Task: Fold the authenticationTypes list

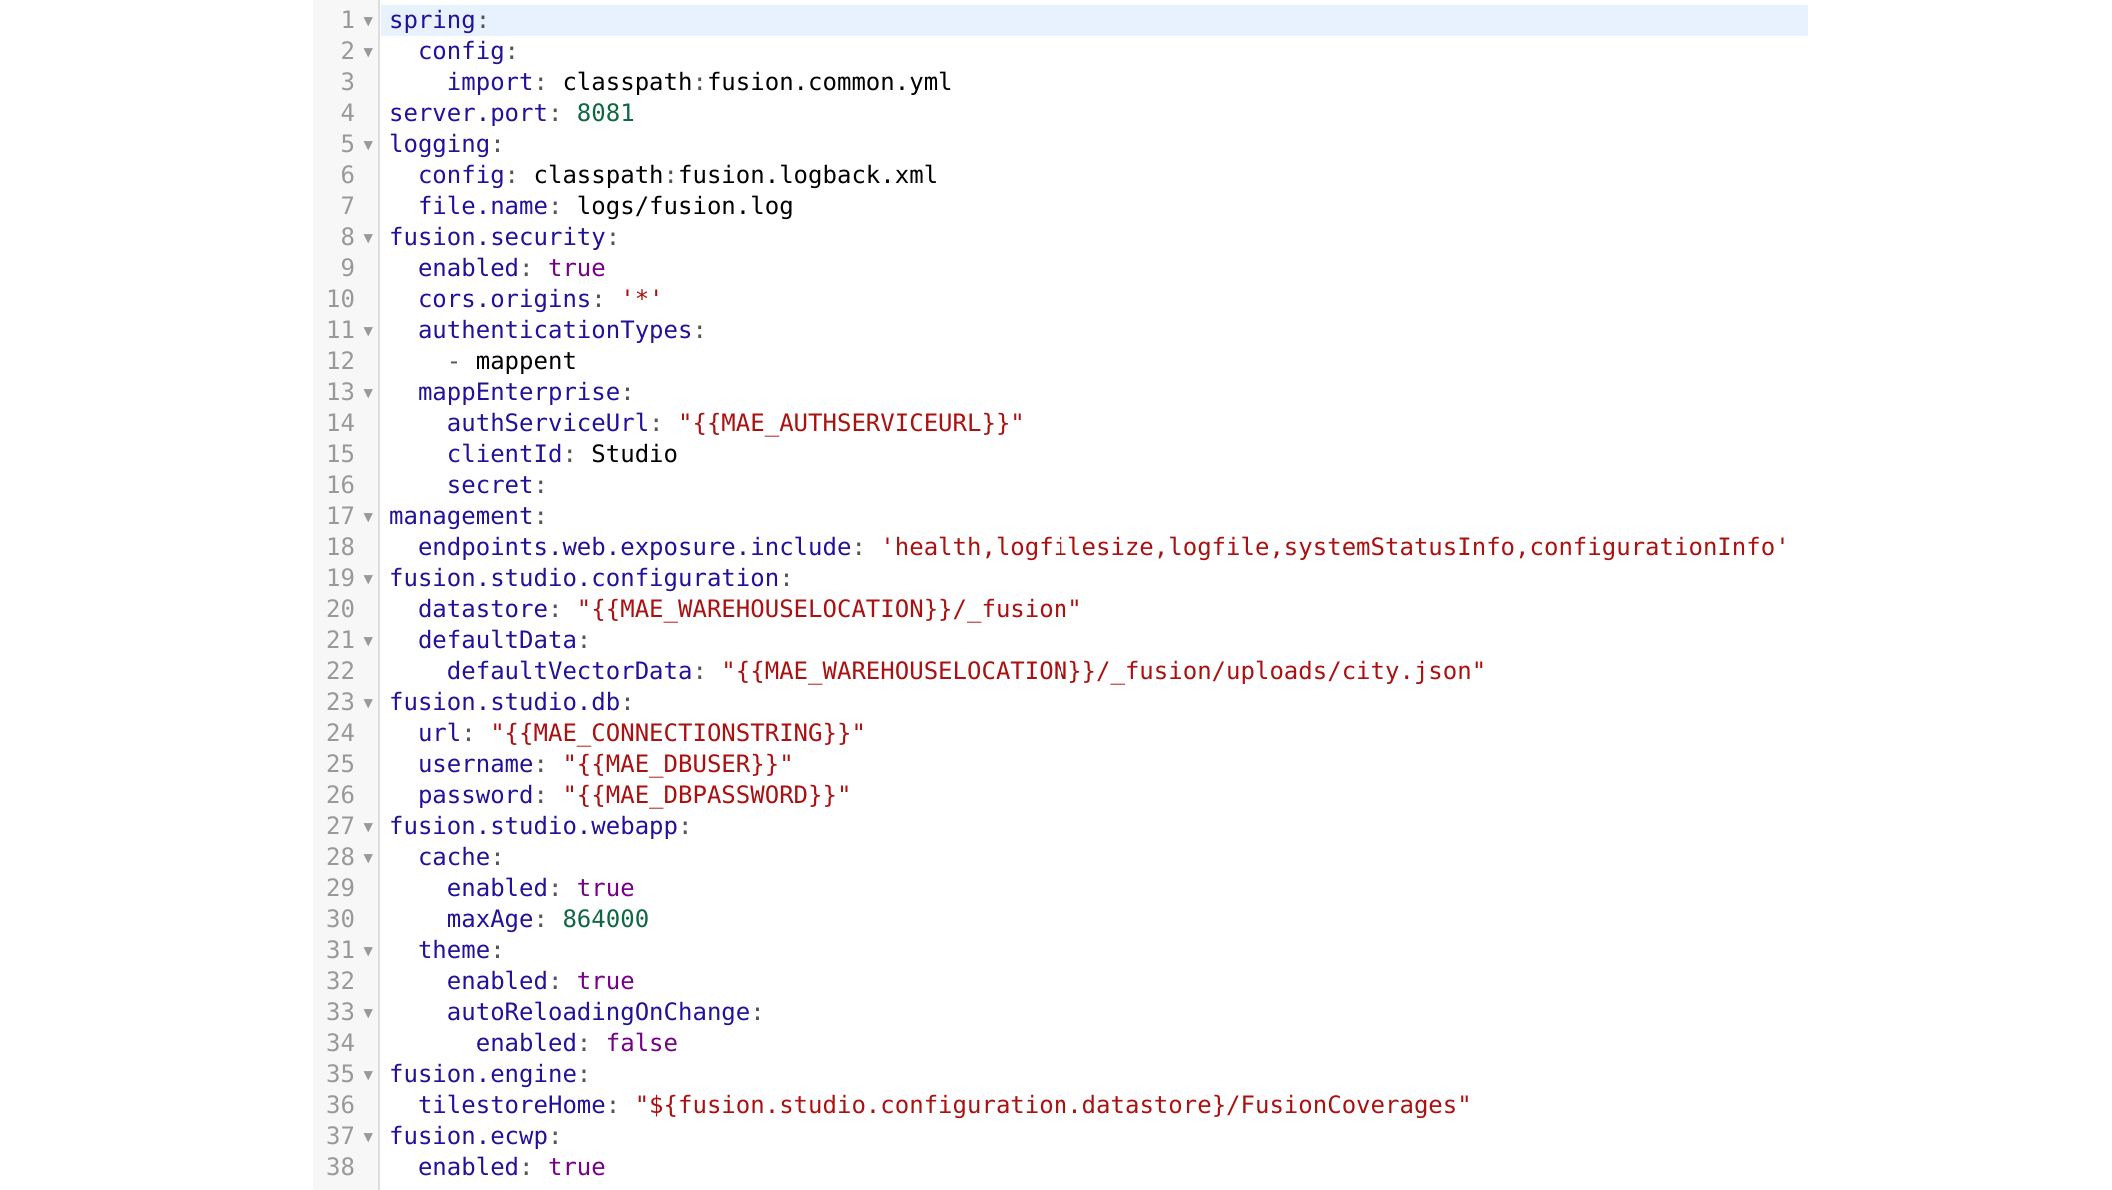Action: coord(368,331)
